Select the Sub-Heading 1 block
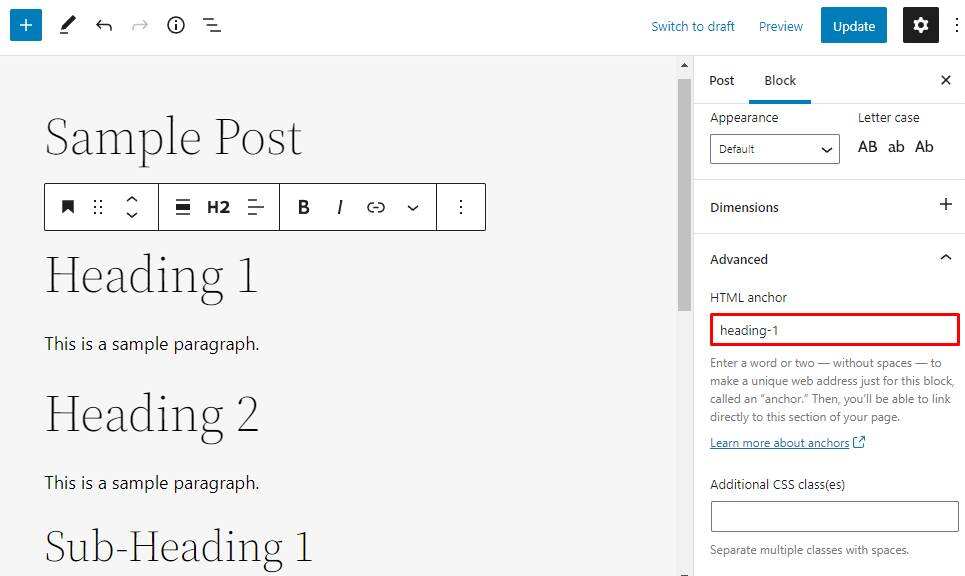This screenshot has width=965, height=576. click(x=178, y=546)
